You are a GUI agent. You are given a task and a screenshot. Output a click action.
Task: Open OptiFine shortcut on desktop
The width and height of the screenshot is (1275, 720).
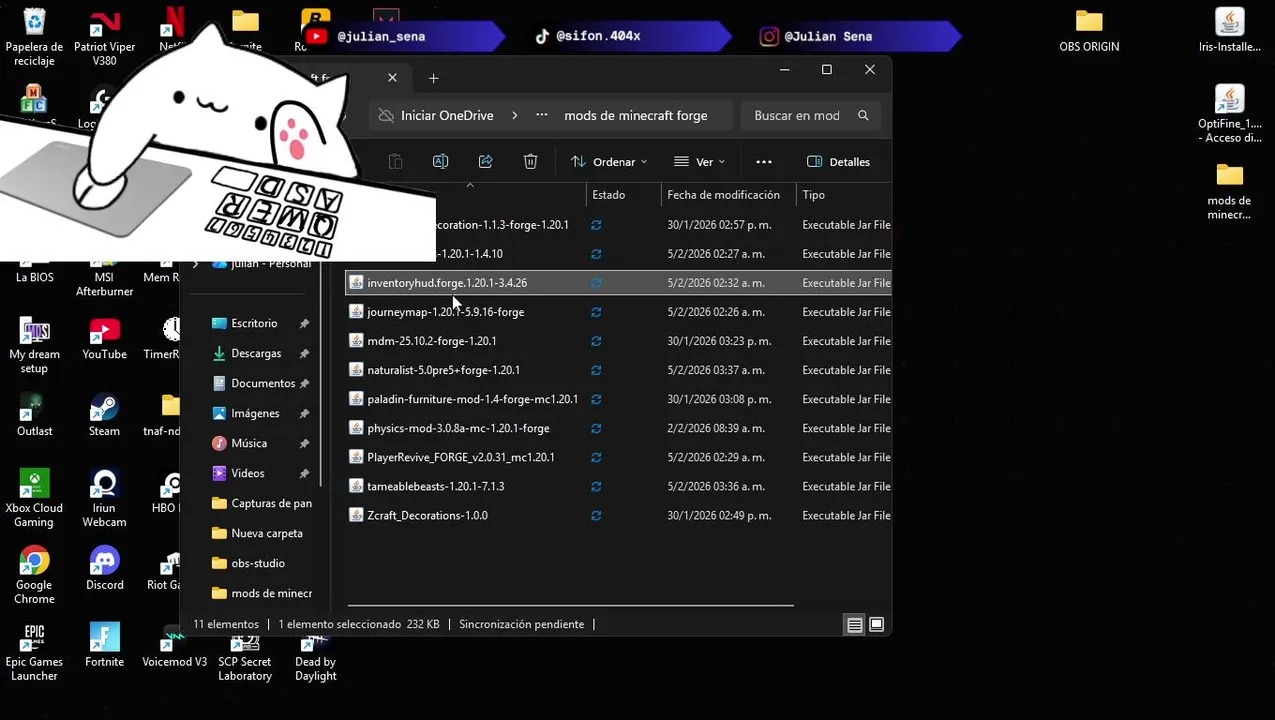(1229, 114)
